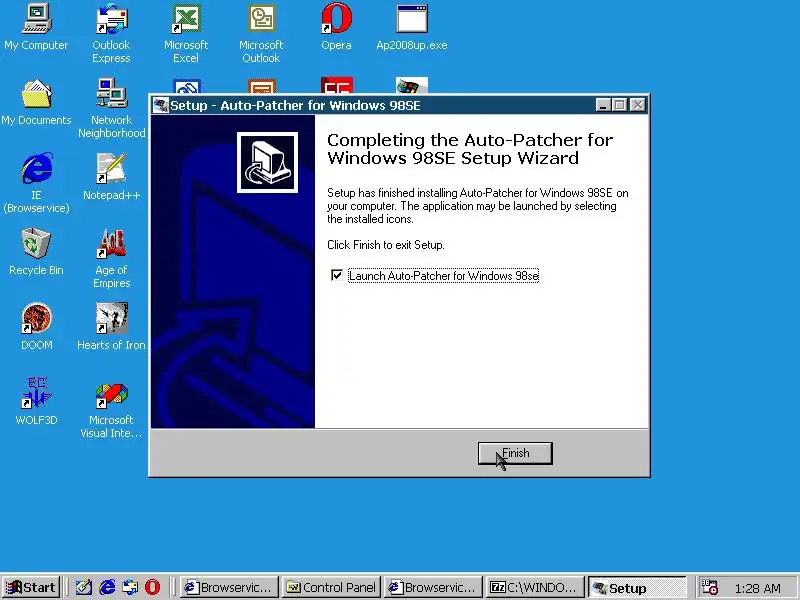Launch Opera from the quick launch bar
Screen dimensions: 800x600
(x=152, y=587)
